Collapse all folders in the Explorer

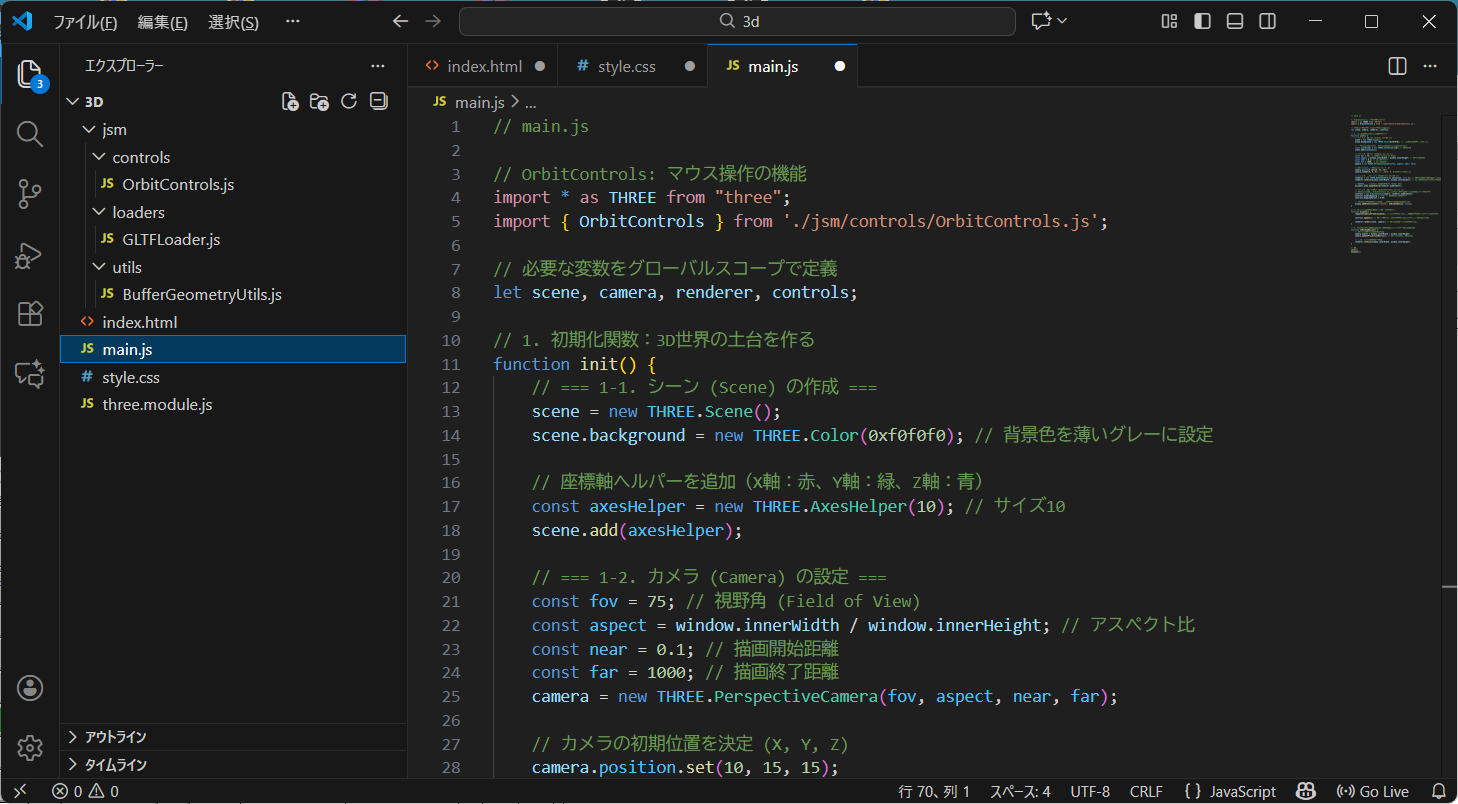(x=378, y=101)
